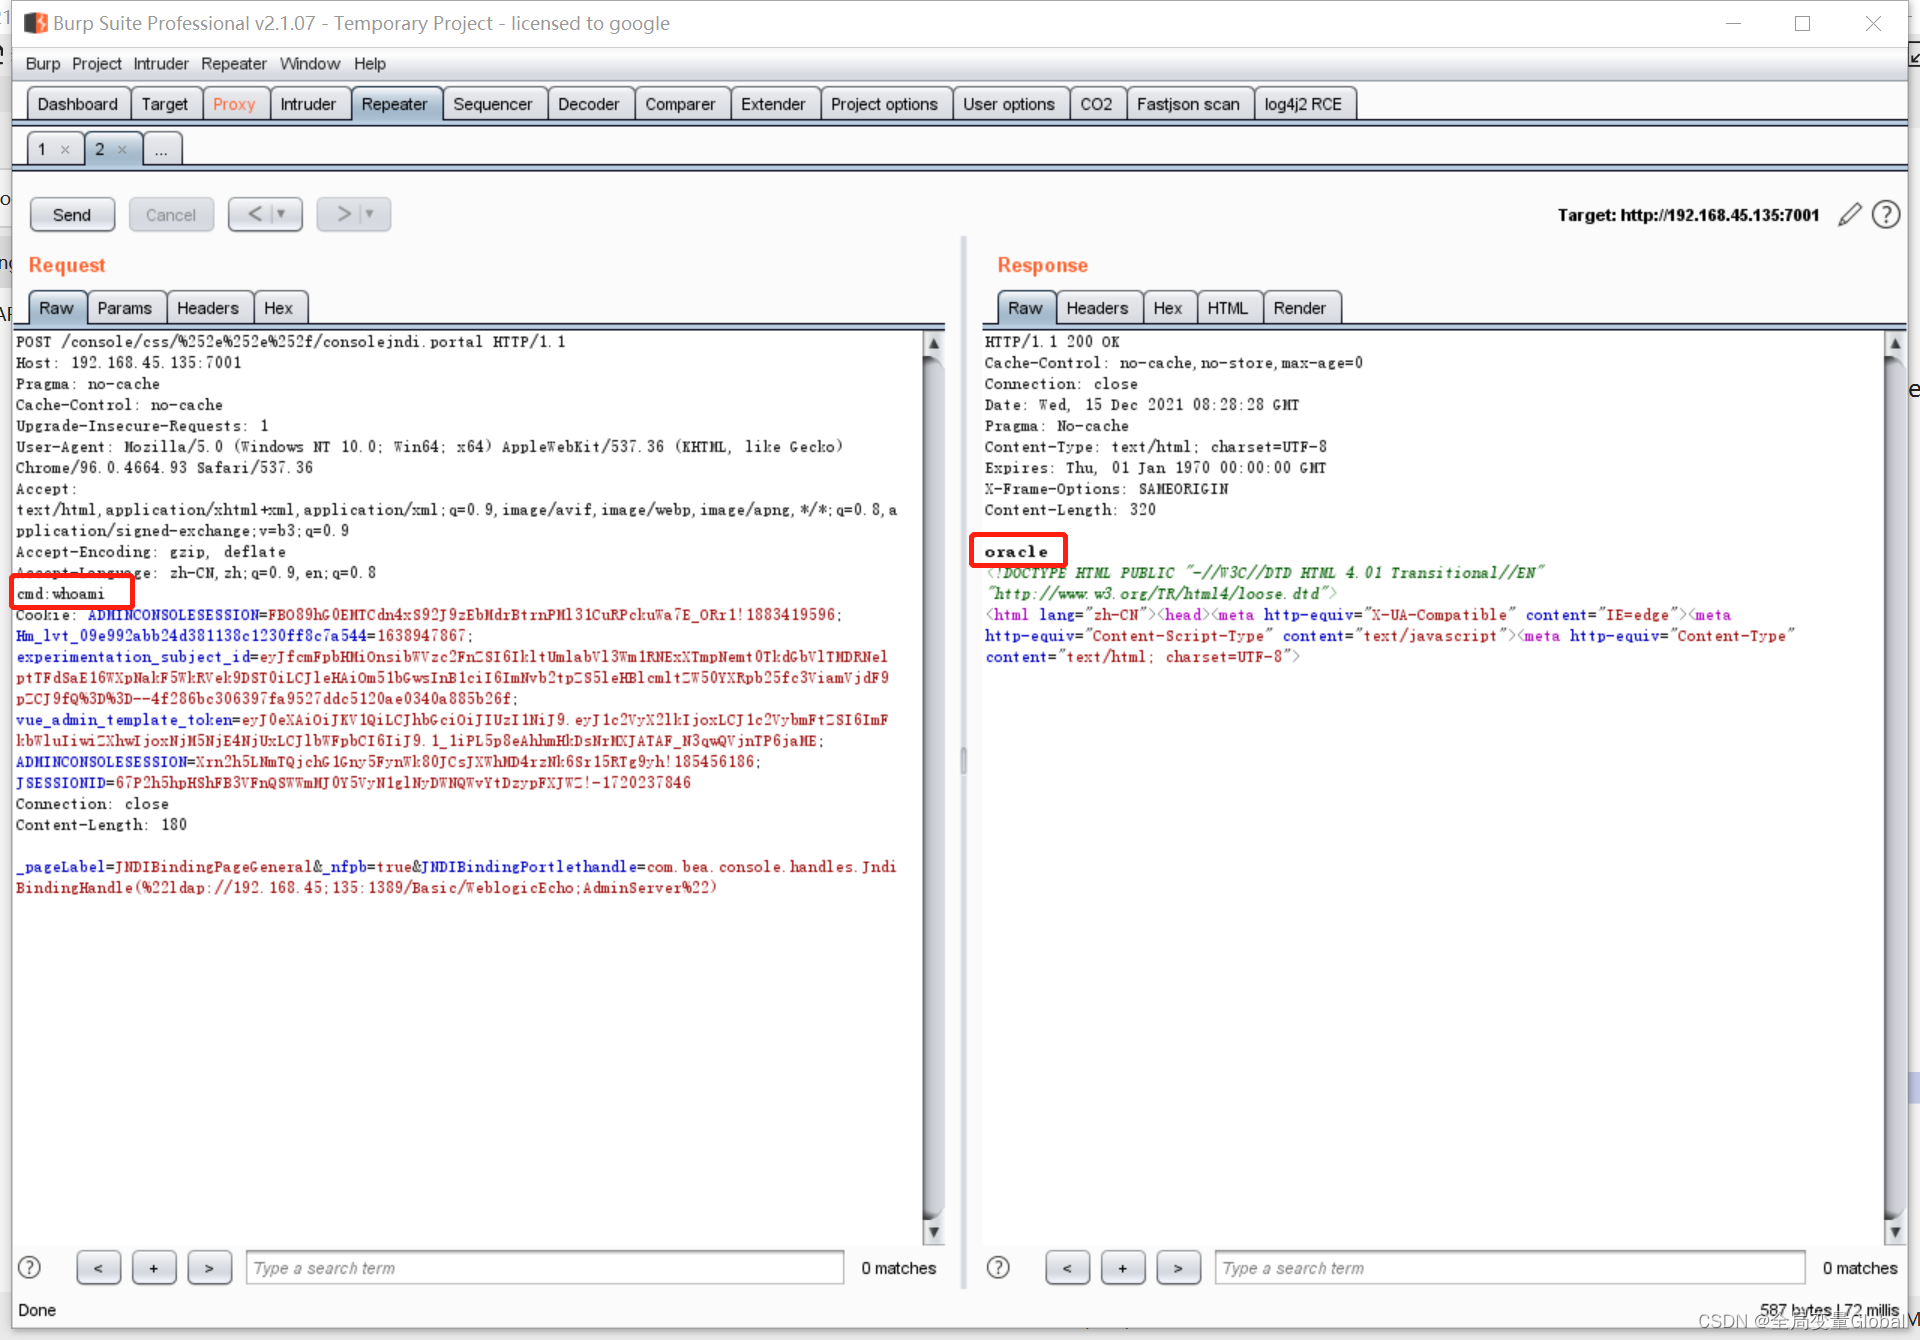
Task: Select Repeater request tab 1
Action: coord(43,149)
